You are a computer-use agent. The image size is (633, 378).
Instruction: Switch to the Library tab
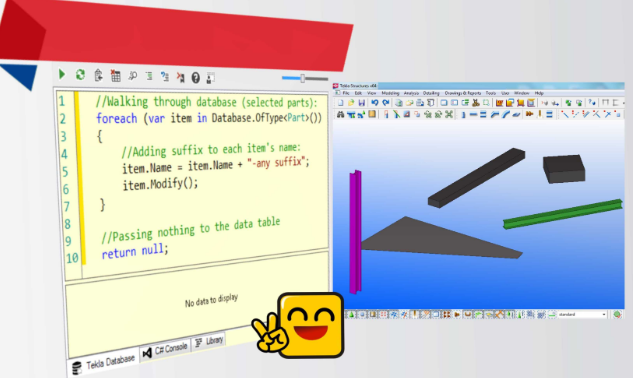[x=209, y=342]
